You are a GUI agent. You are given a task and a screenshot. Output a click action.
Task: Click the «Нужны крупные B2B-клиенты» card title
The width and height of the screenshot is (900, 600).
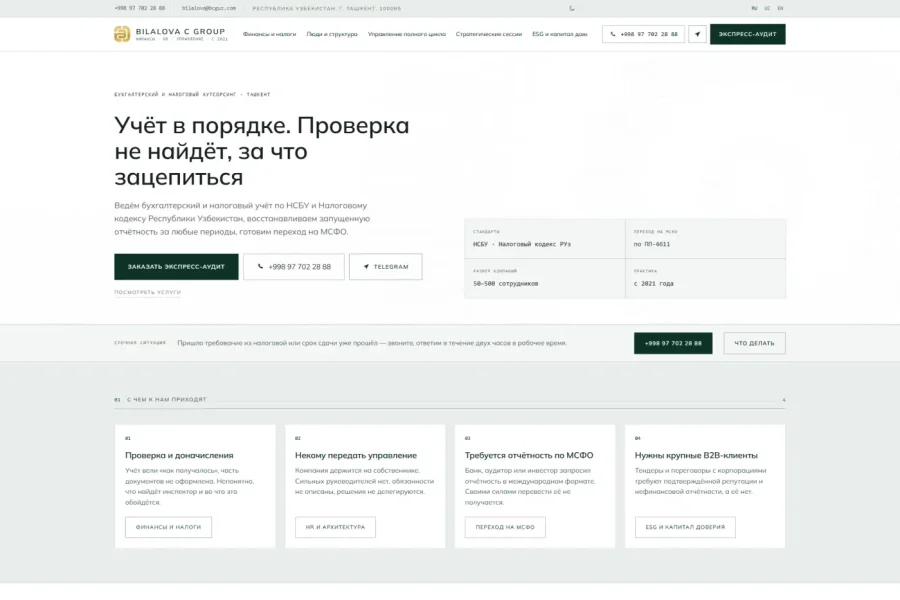[696, 455]
